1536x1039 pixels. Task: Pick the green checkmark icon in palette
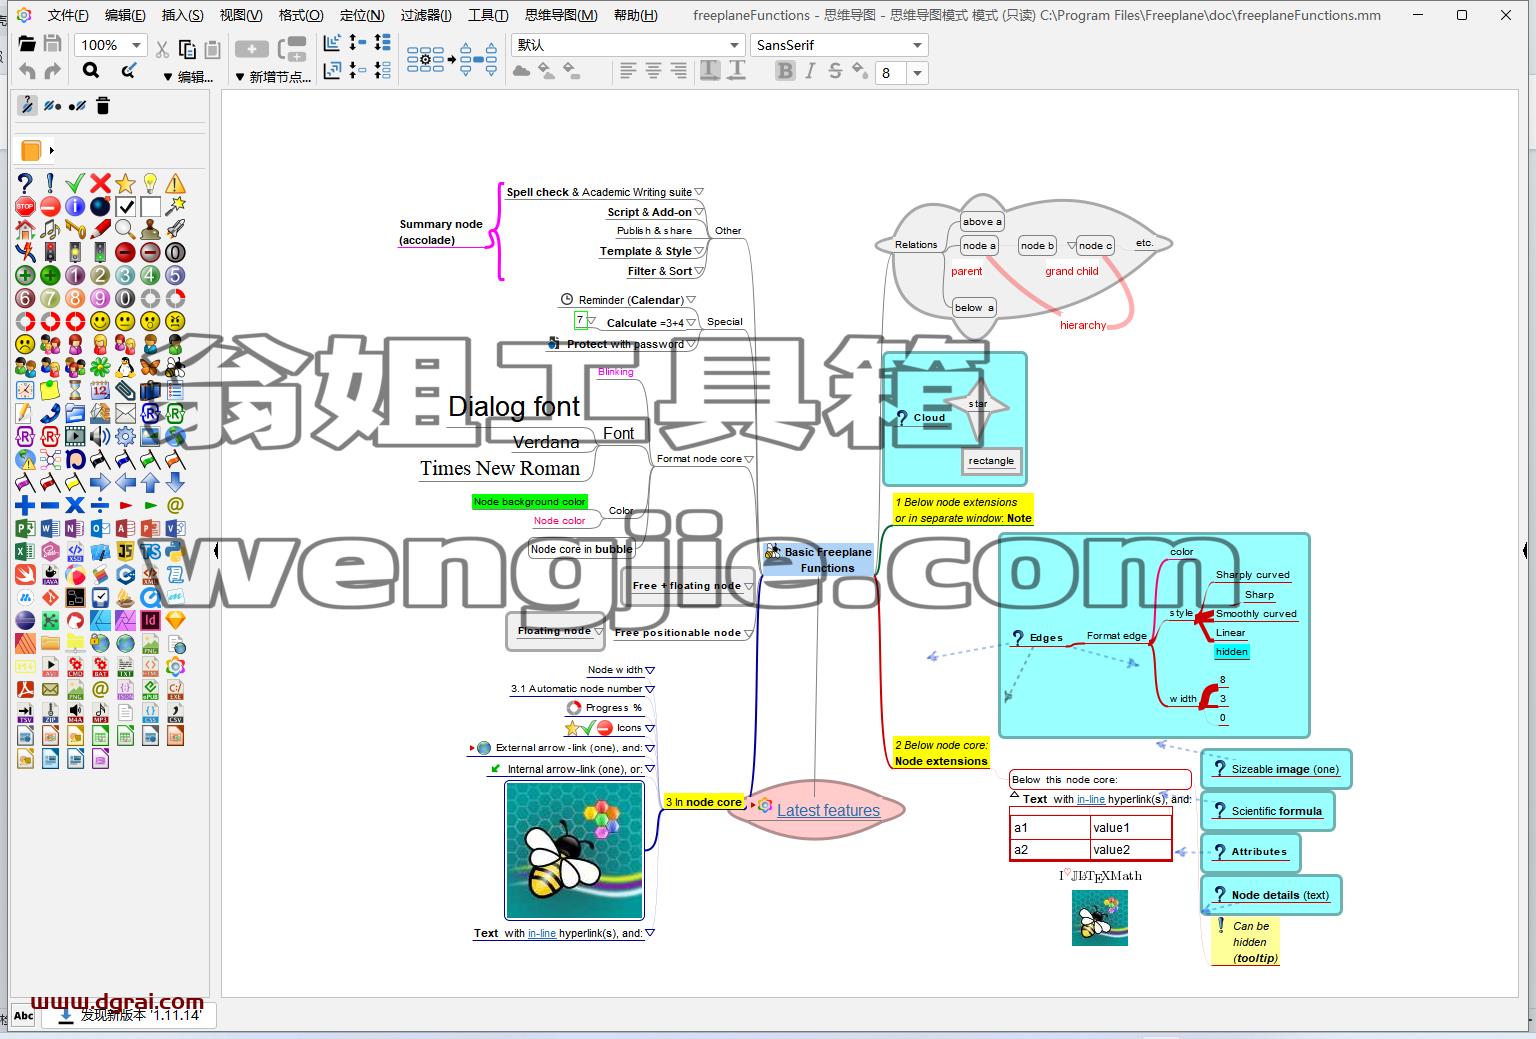[x=75, y=183]
